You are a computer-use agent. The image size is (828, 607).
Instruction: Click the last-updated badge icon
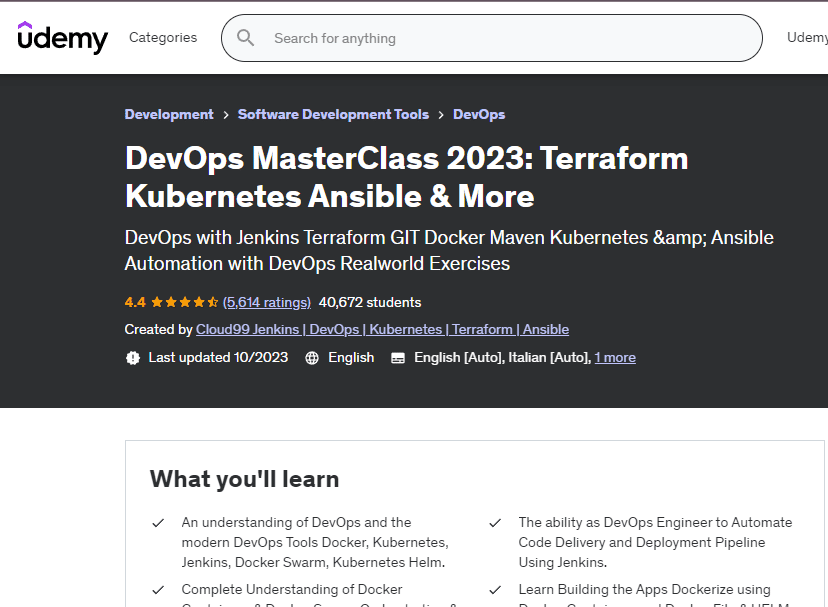[x=133, y=358]
